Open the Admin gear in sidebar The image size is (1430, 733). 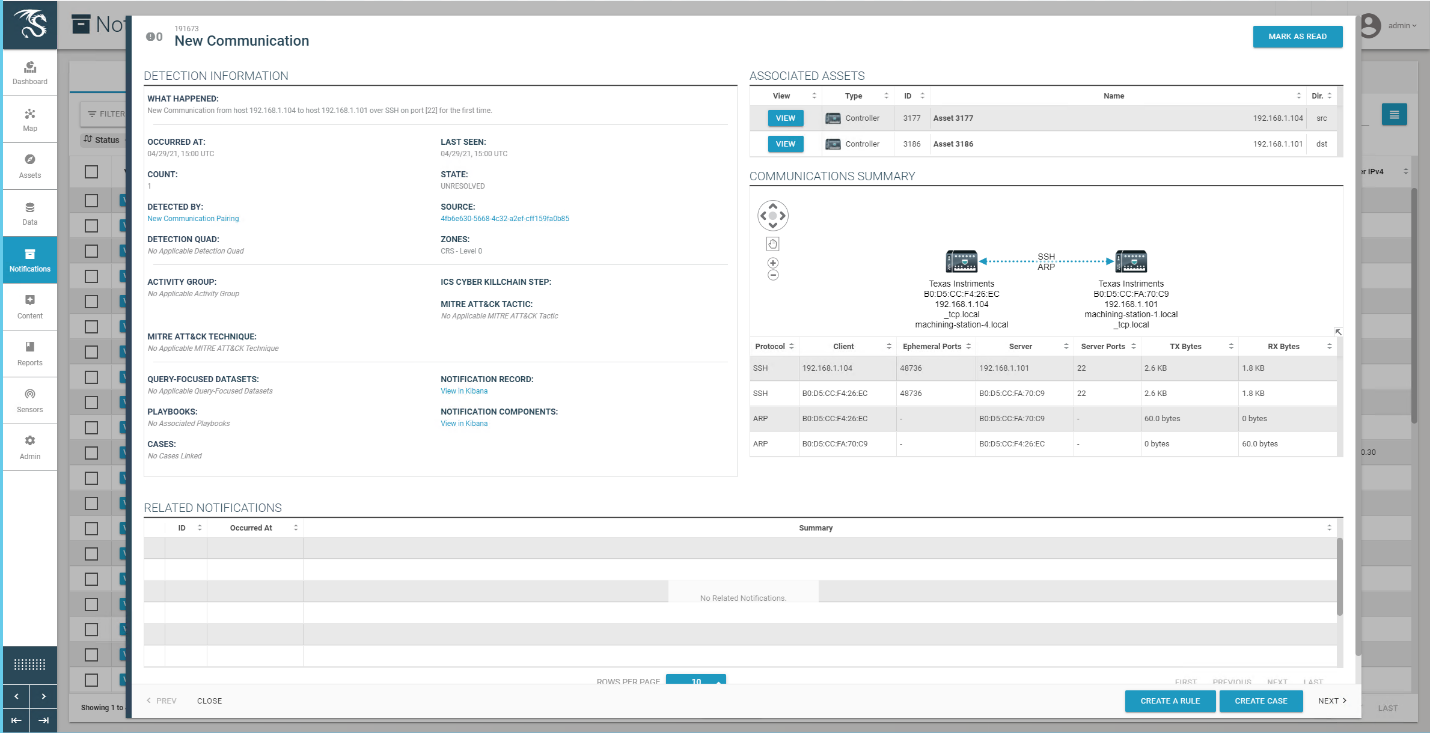(30, 447)
